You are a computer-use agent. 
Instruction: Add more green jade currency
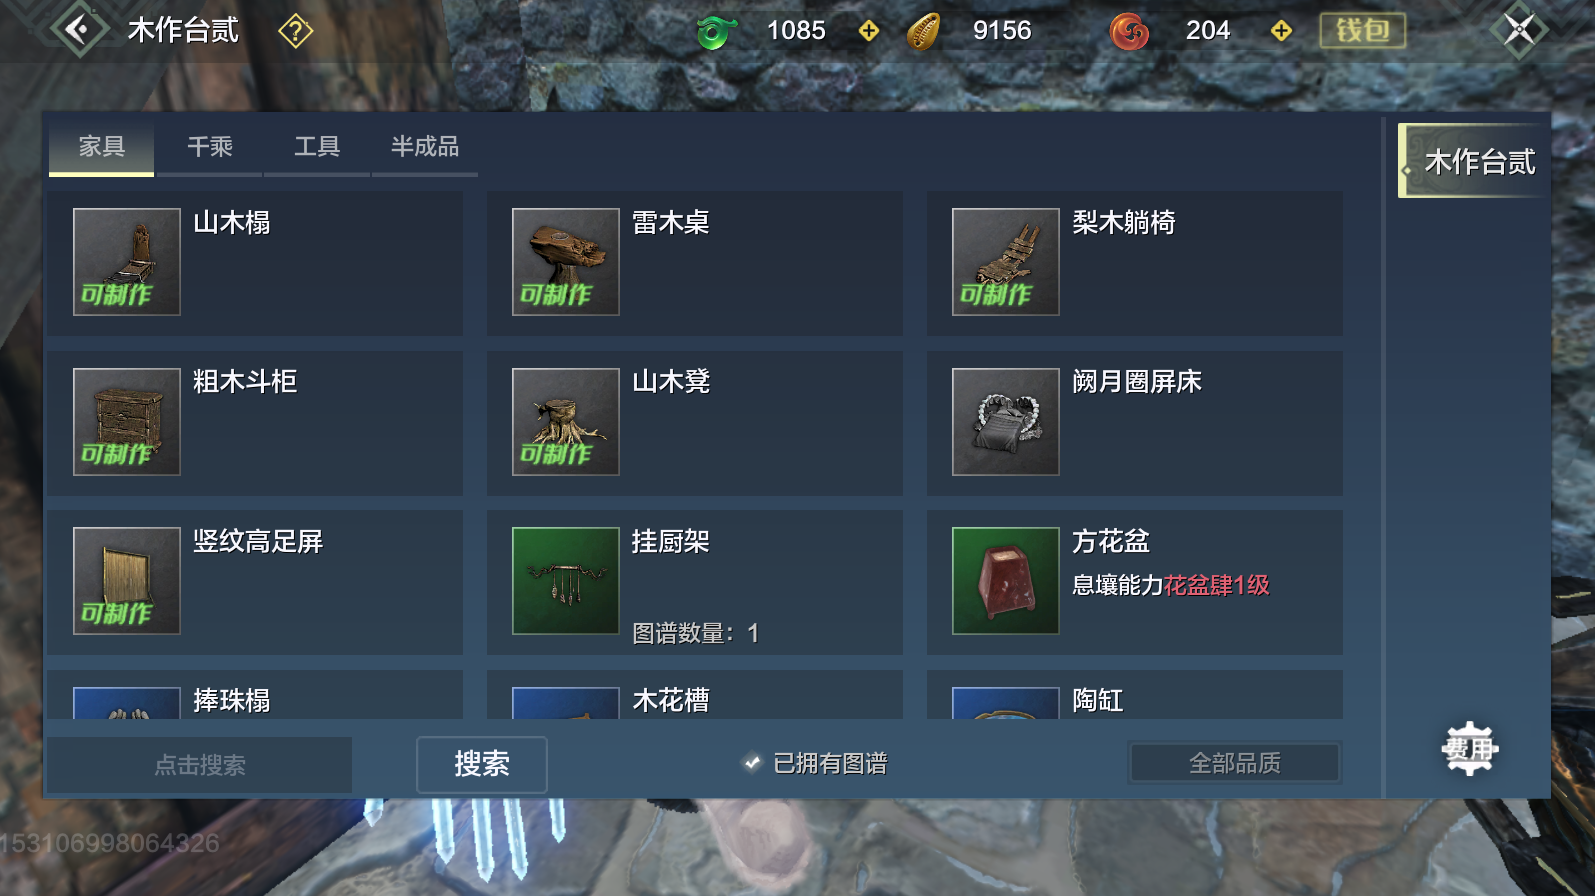click(869, 31)
